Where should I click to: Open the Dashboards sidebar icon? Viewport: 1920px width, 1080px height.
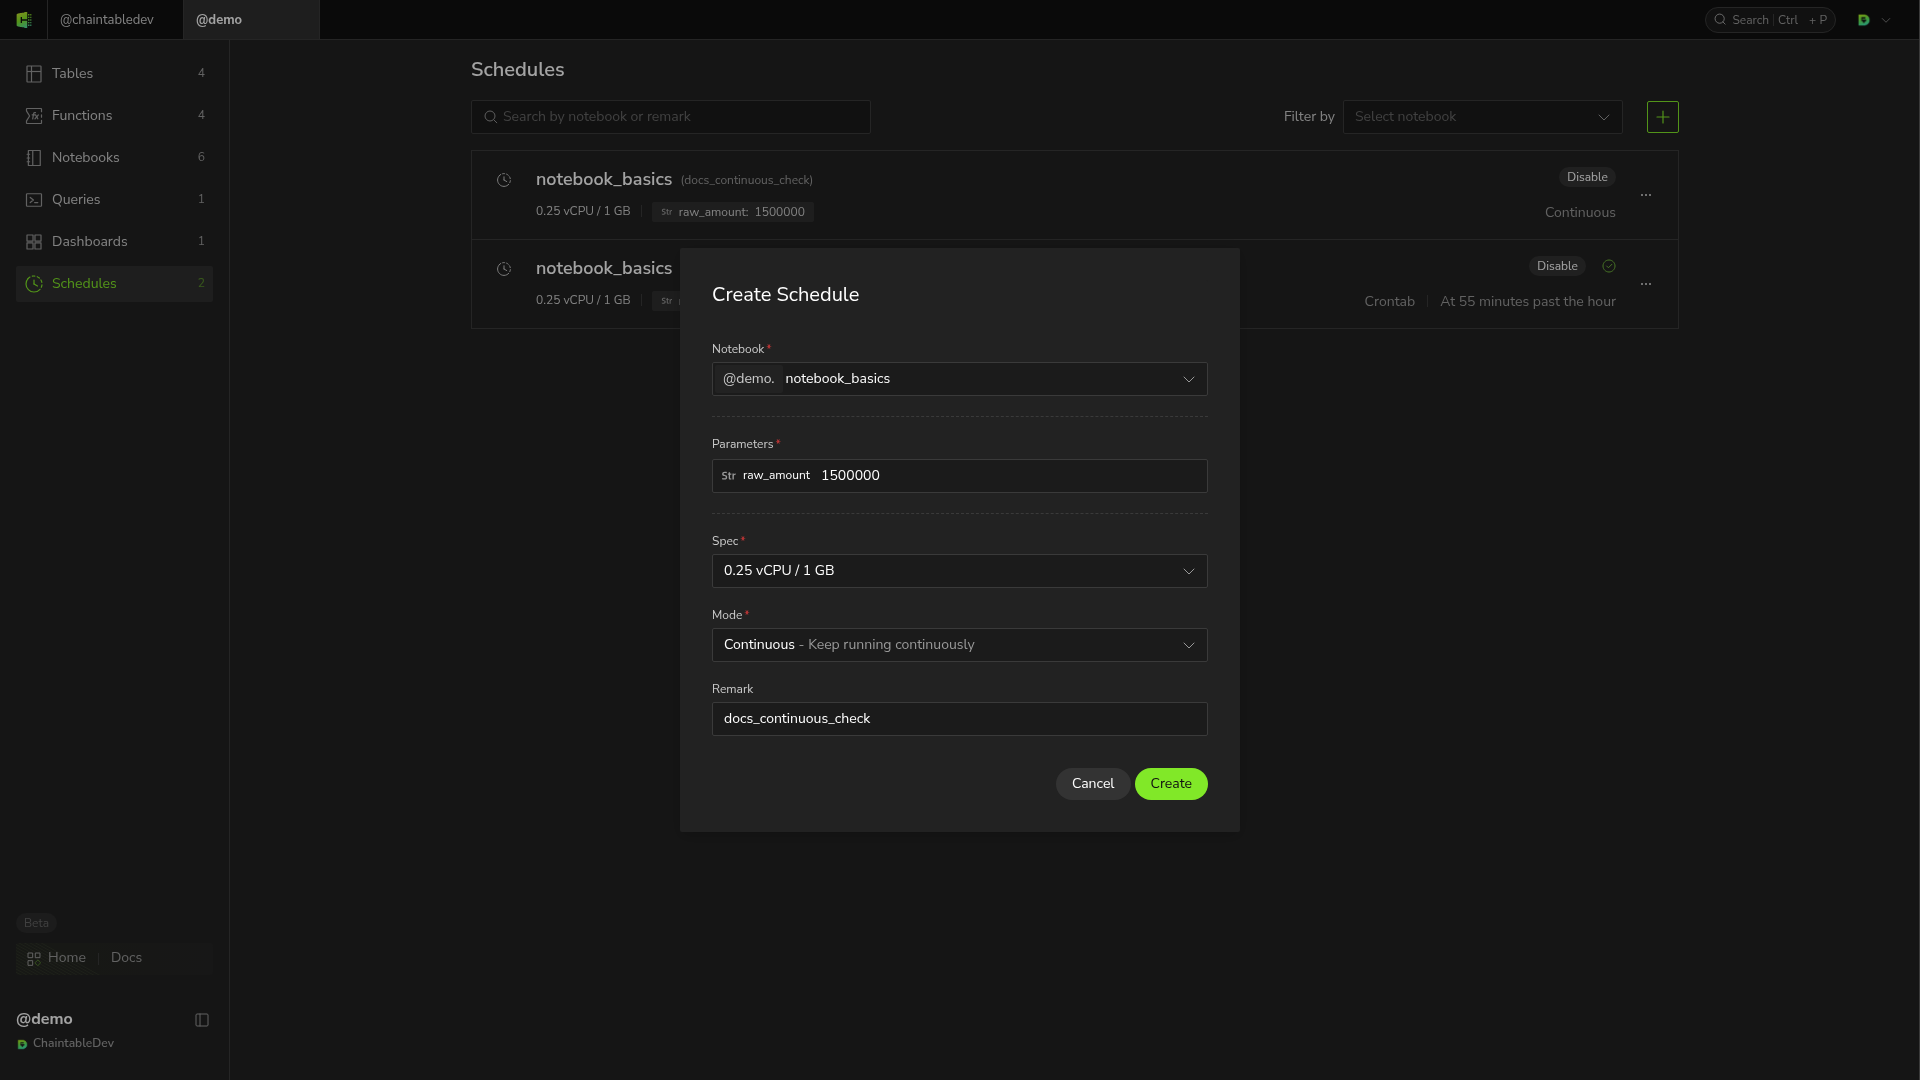tap(34, 242)
